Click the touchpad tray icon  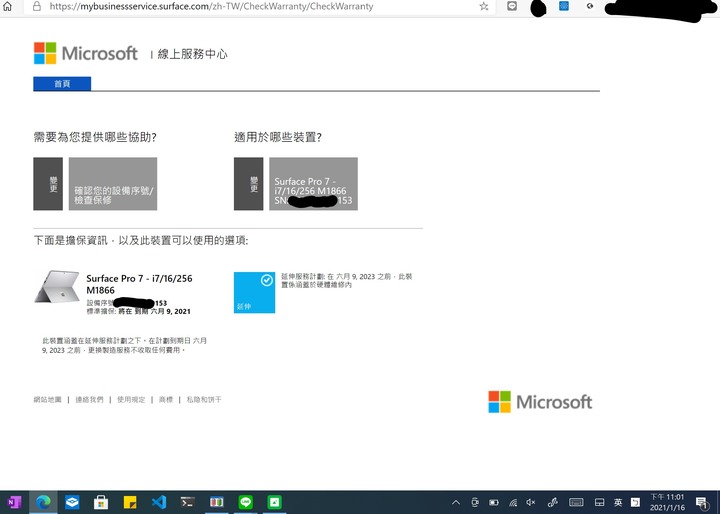point(599,503)
